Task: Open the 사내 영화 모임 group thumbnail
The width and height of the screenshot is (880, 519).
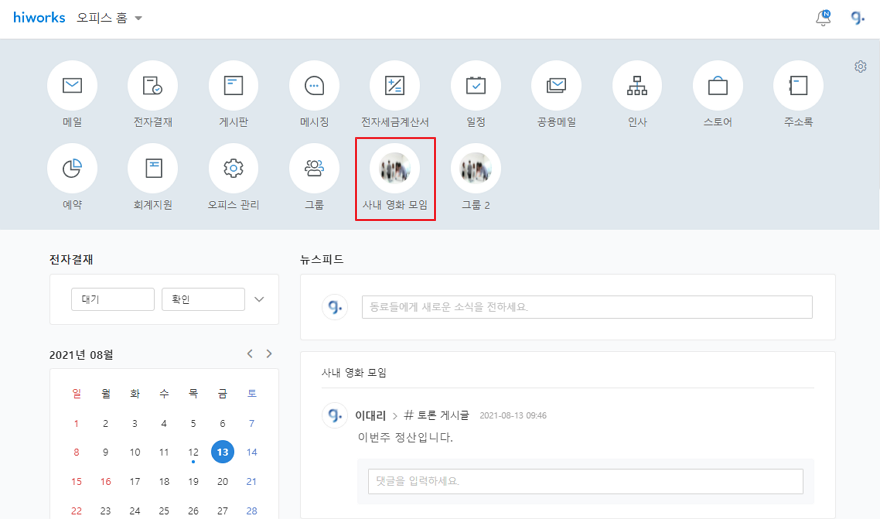Action: [x=395, y=168]
